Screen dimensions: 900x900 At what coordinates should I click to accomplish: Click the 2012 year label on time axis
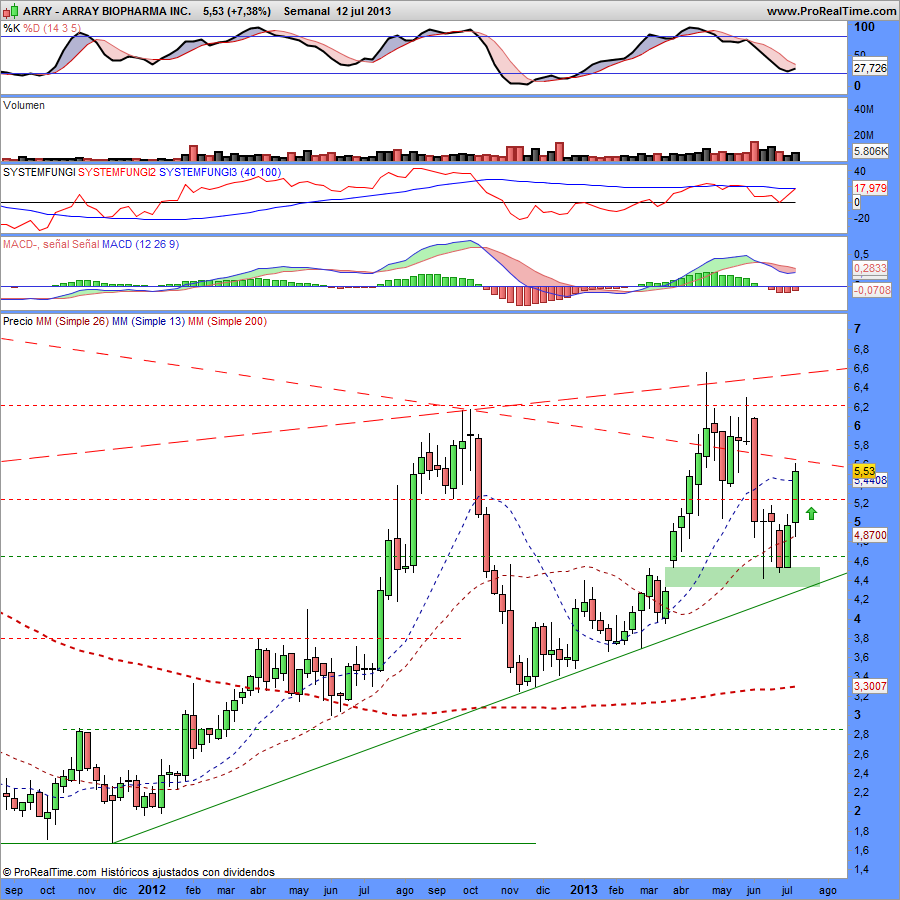click(x=152, y=890)
